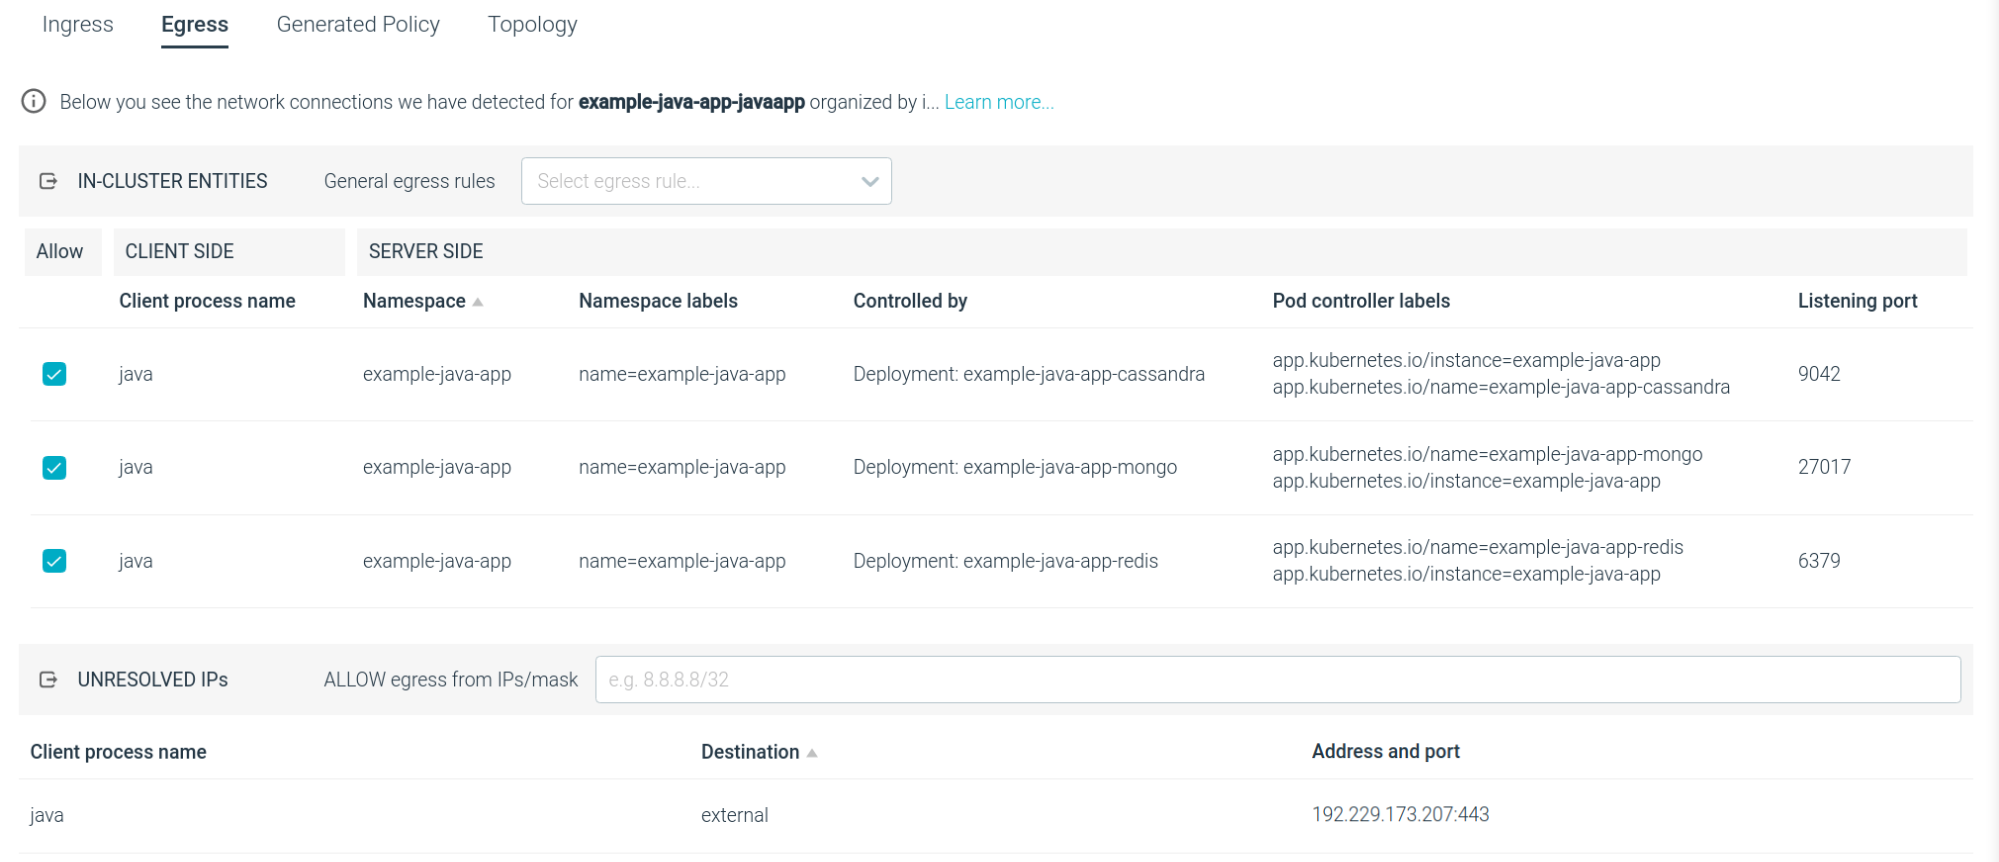Collapse the IN-CLUSTER ENTITIES section icon
Image resolution: width=1999 pixels, height=862 pixels.
(48, 181)
